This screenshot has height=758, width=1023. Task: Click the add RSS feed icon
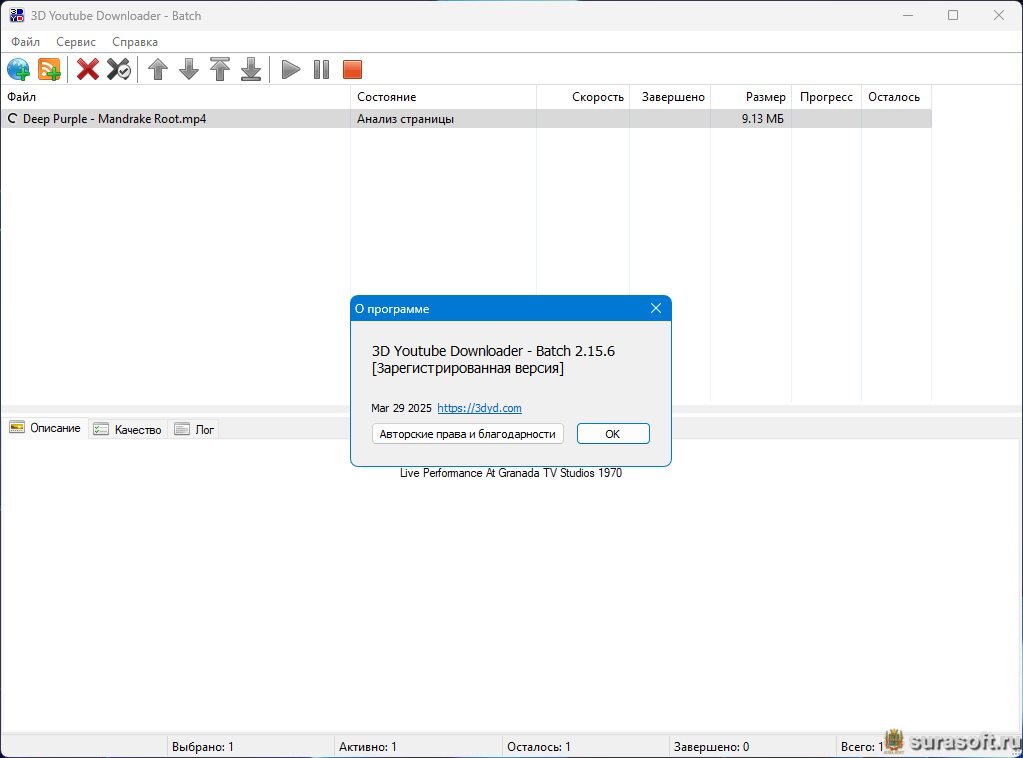[49, 69]
